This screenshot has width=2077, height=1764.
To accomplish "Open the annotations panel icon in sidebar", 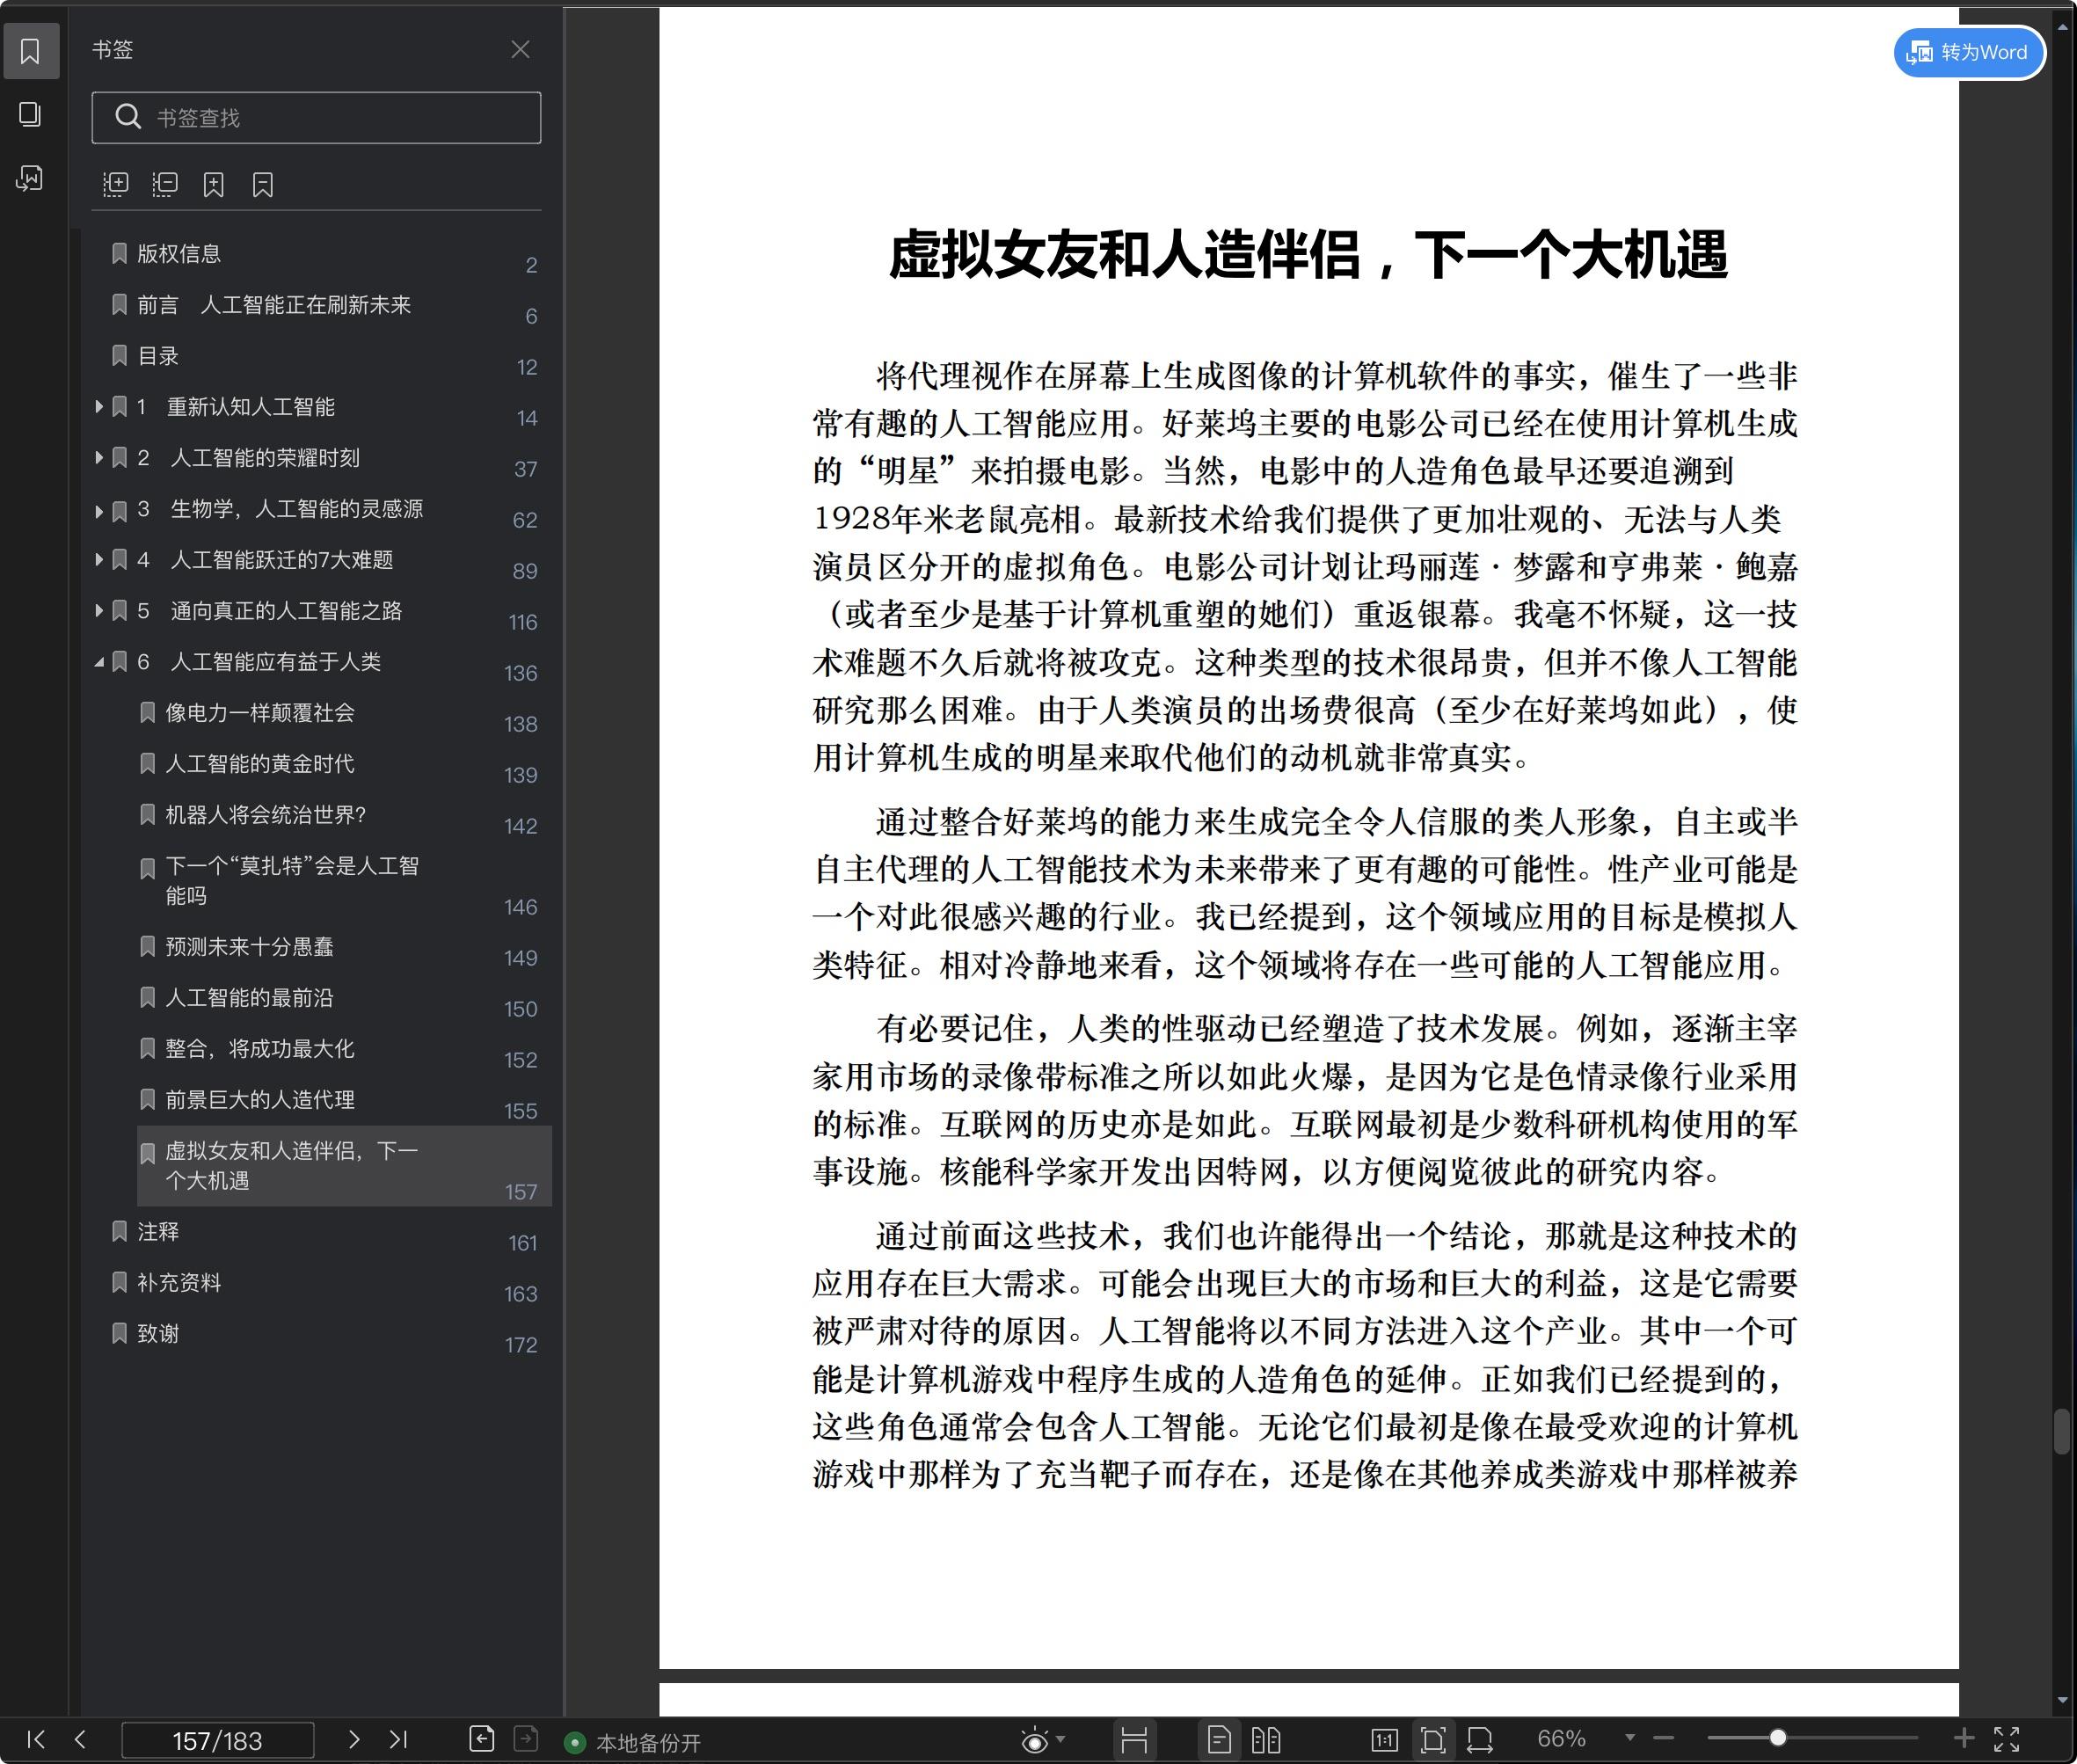I will click(x=30, y=178).
